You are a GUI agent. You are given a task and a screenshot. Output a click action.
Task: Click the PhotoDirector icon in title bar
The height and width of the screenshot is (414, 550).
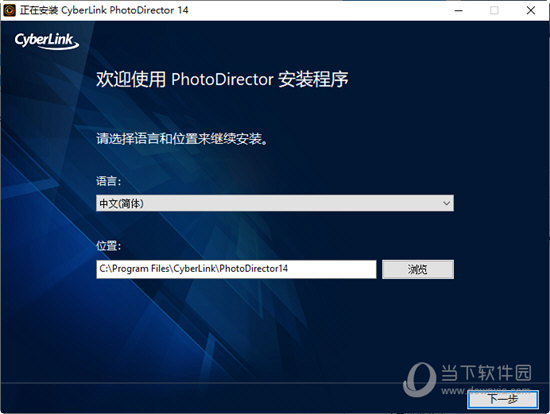coord(9,10)
